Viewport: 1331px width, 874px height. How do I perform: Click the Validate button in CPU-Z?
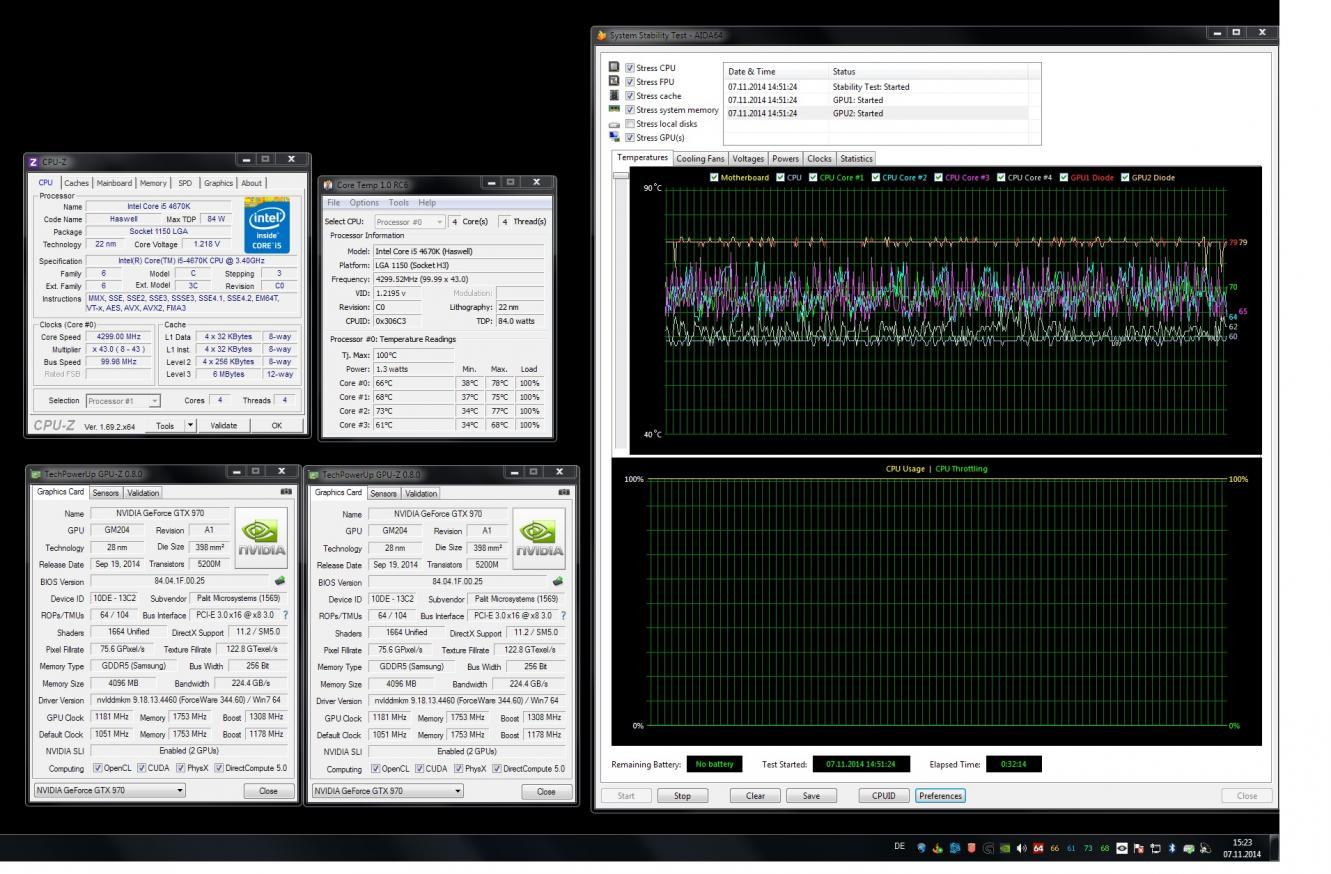pyautogui.click(x=223, y=425)
